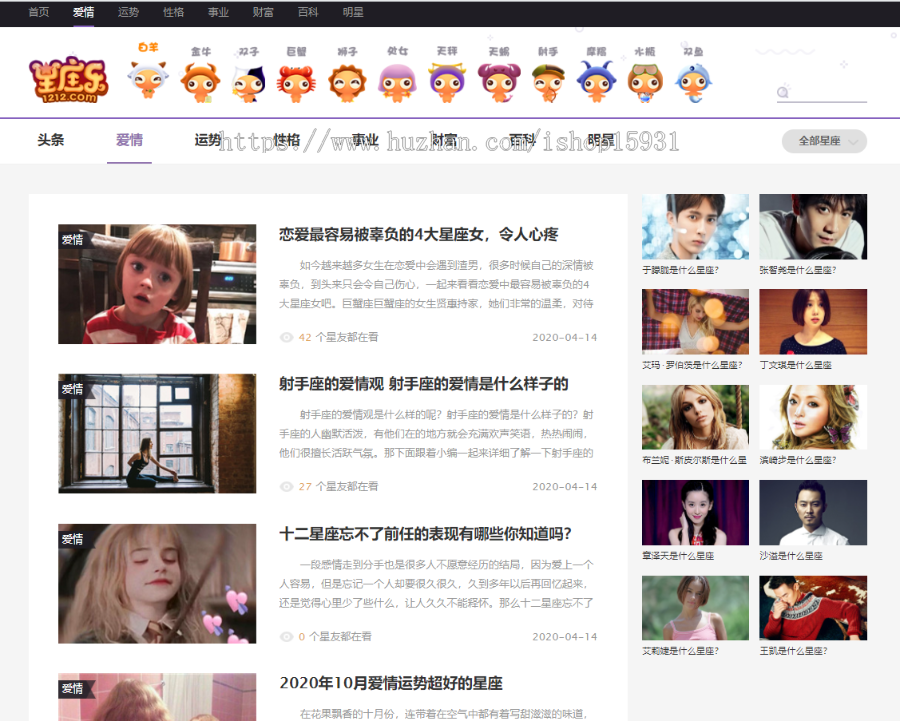
Task: Open article 十二星座忘不了前任的表现
Action: (425, 534)
